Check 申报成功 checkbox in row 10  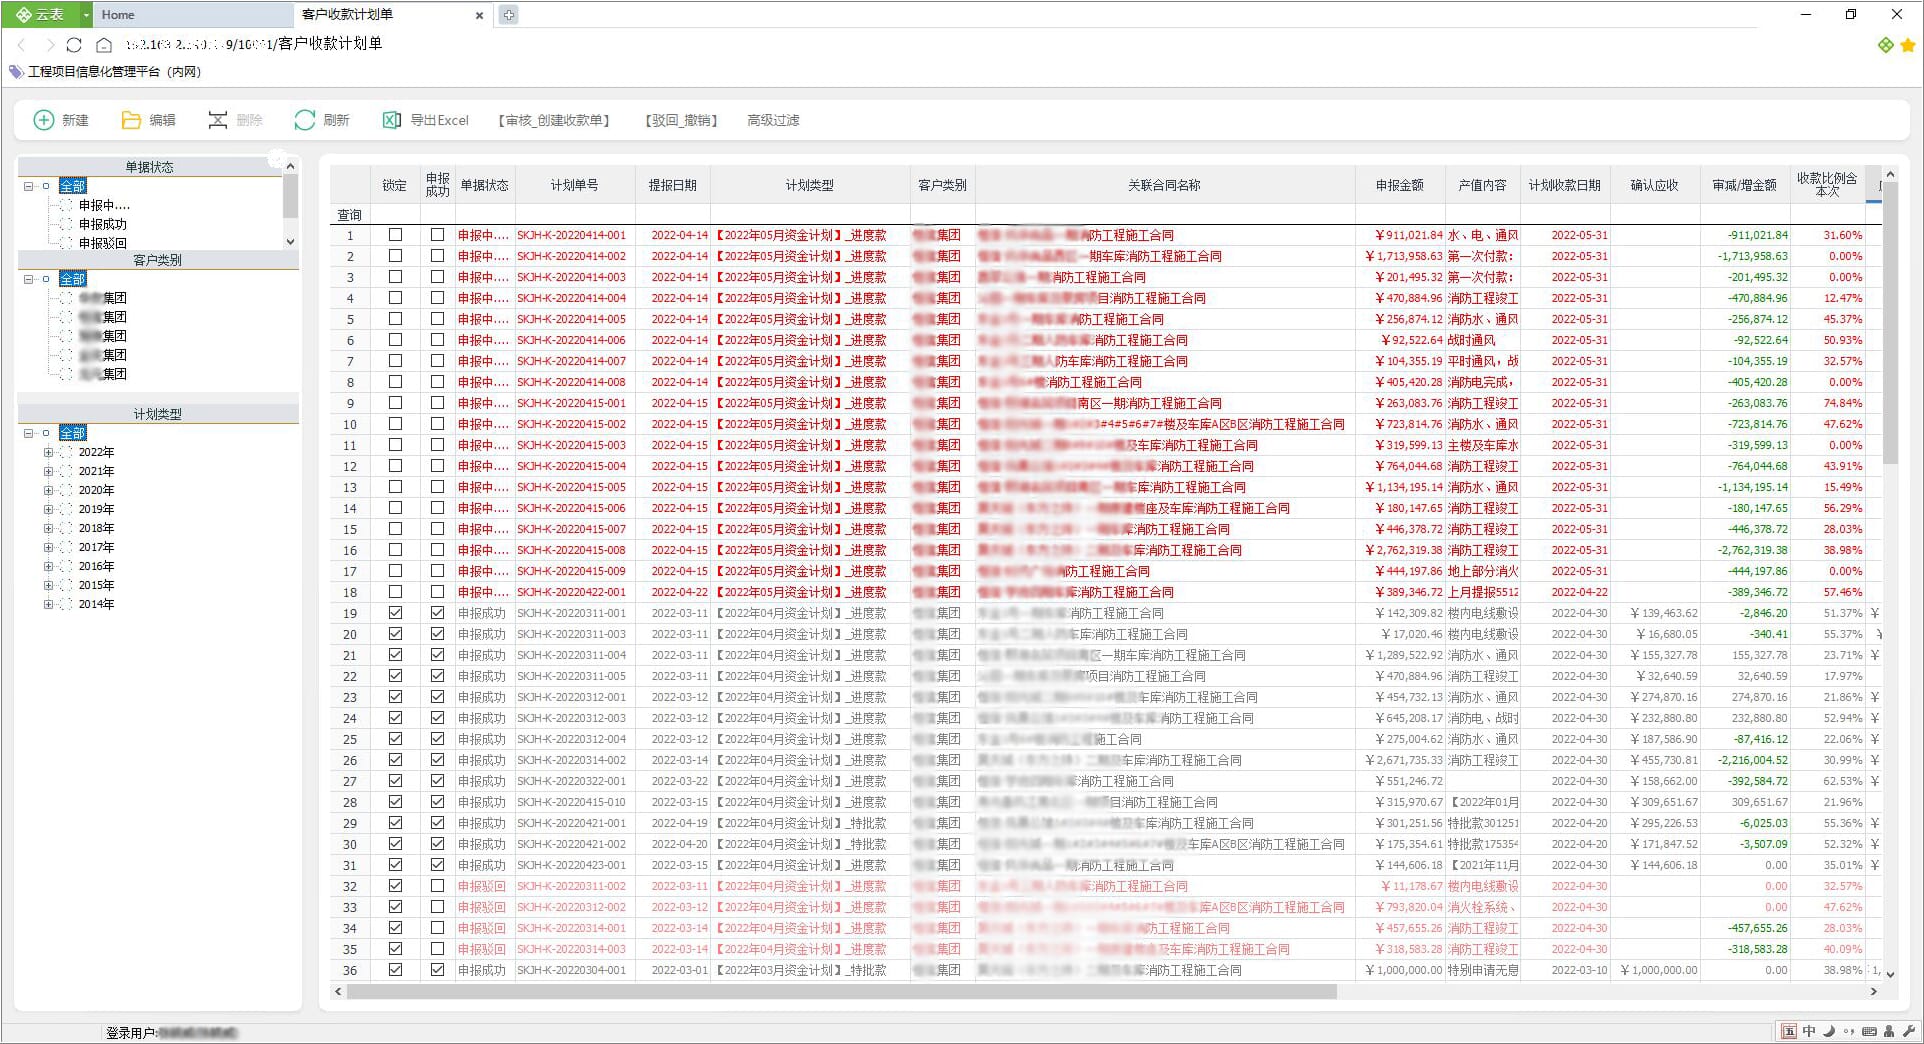pos(437,424)
